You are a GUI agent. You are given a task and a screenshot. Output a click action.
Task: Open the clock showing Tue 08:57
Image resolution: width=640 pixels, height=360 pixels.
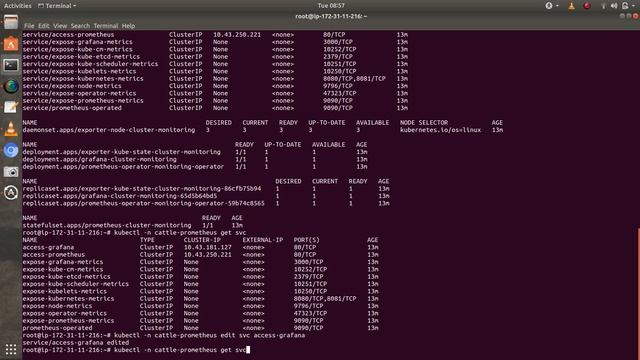pos(331,6)
